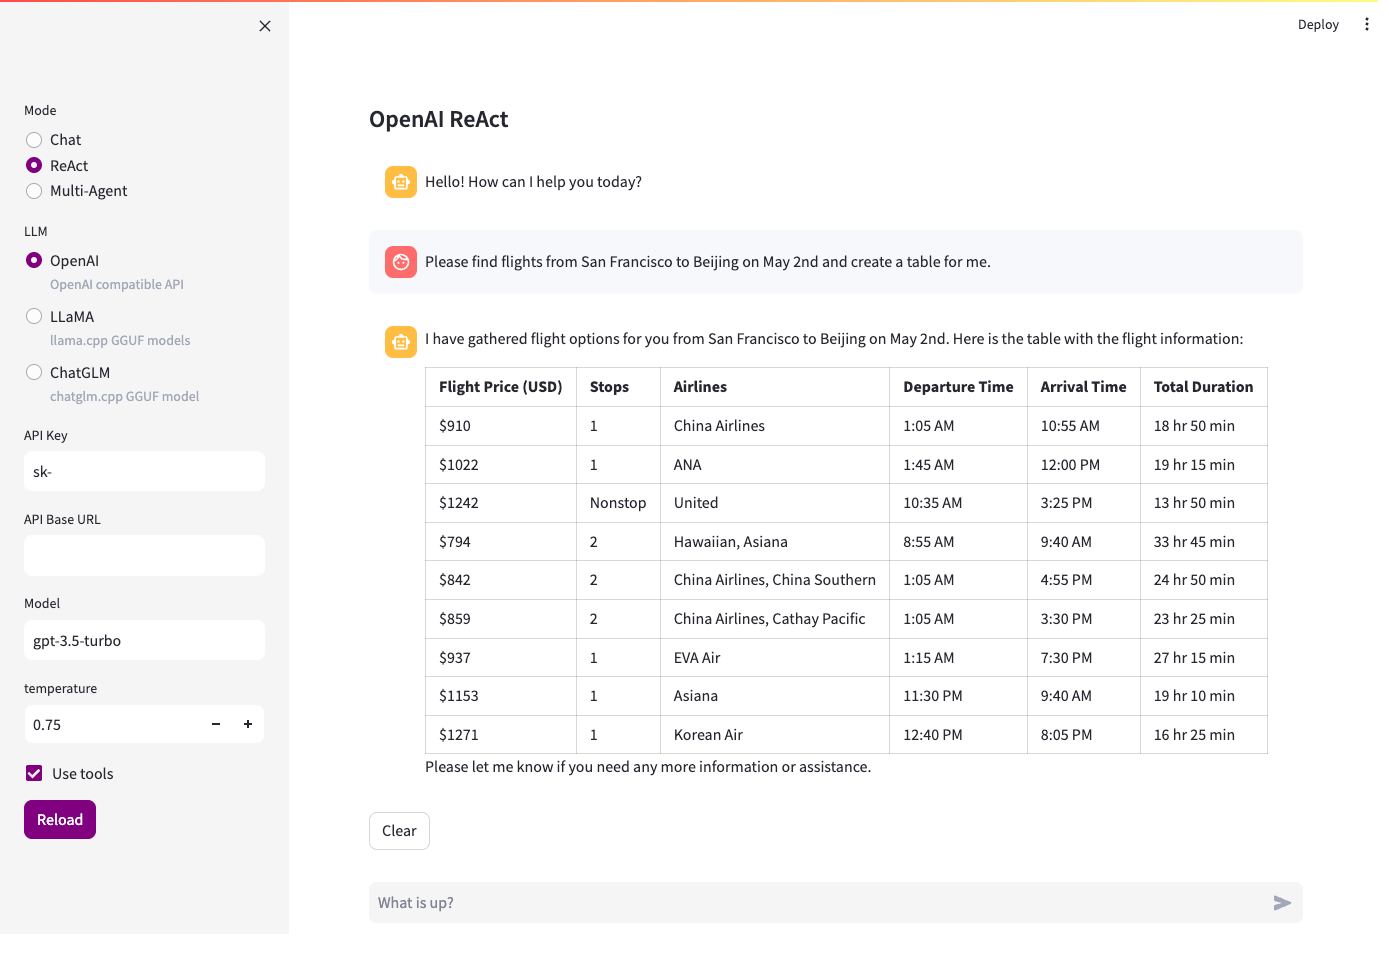Click 'chatglm.cpp GGUF model' caption text
The image size is (1389, 978).
coord(125,397)
